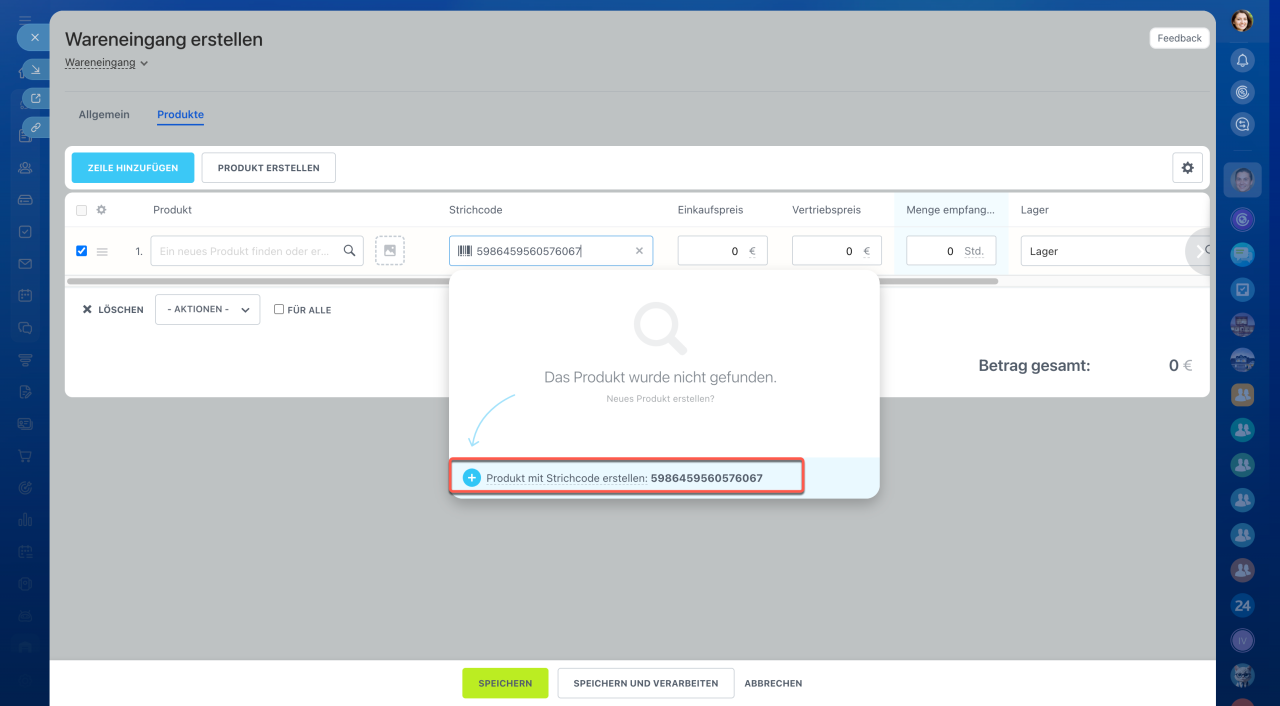The height and width of the screenshot is (706, 1280).
Task: Click the 'Neues Produkt erstellen?' text
Action: click(x=660, y=399)
